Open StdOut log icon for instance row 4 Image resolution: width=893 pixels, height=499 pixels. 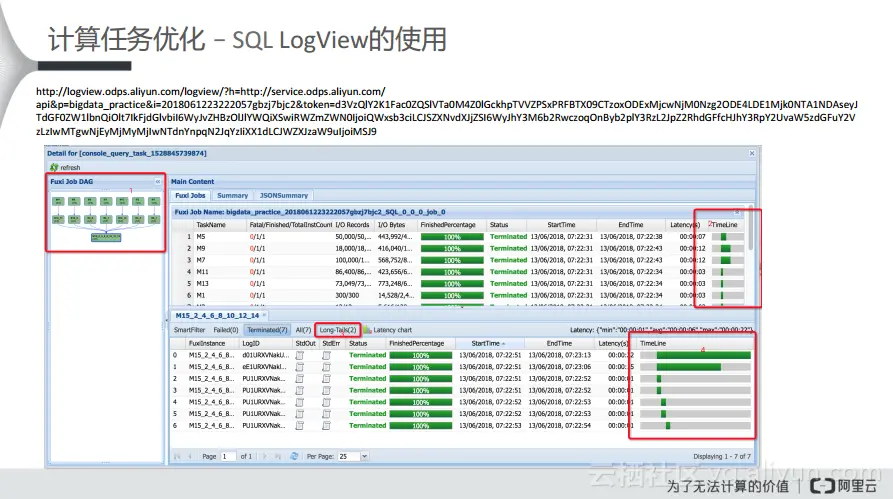(x=300, y=402)
